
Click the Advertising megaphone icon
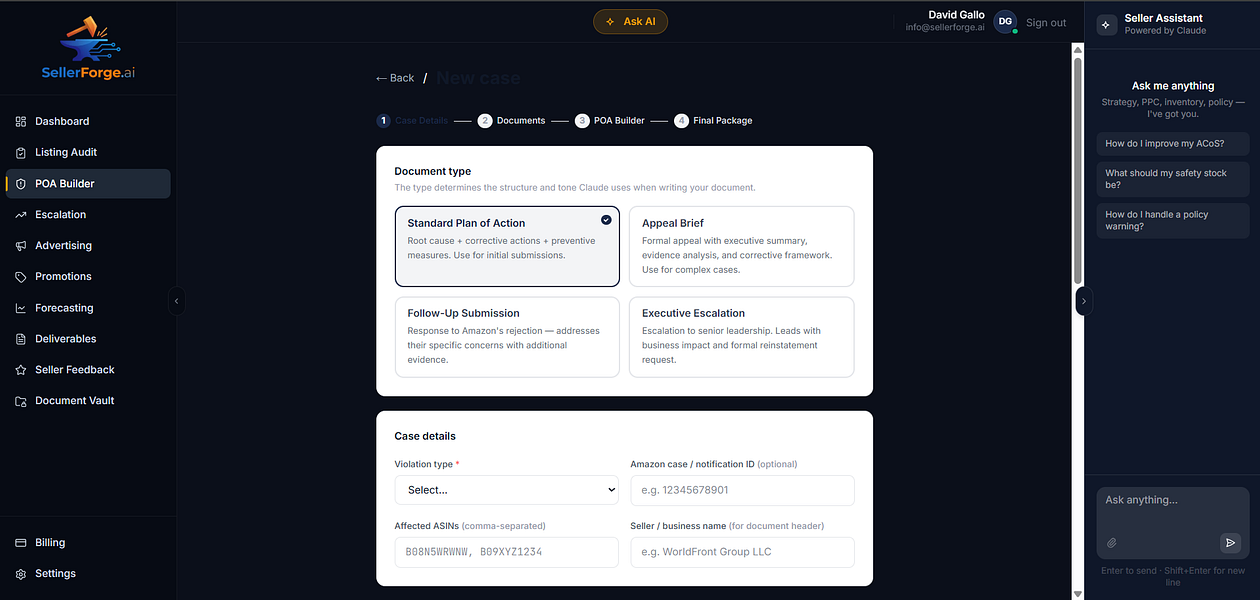21,245
